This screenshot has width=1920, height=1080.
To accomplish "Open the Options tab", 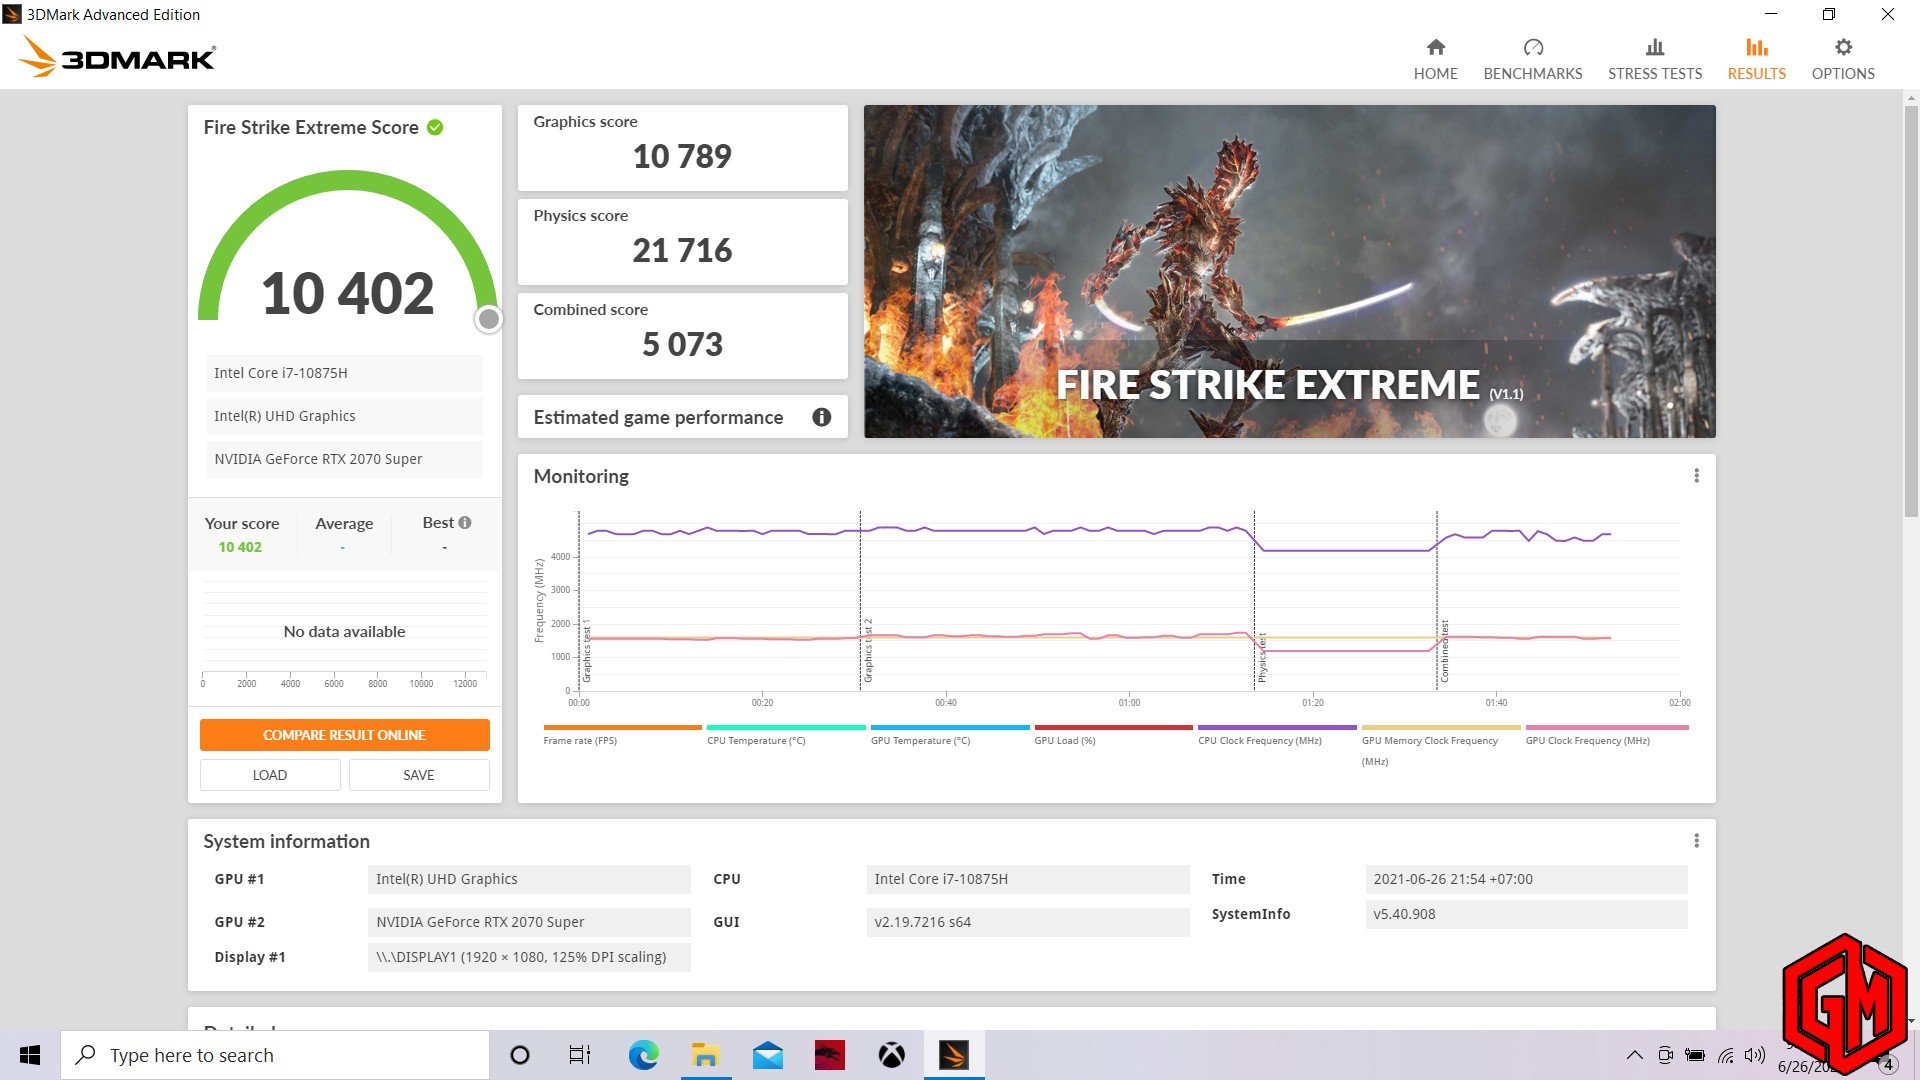I will tap(1842, 59).
